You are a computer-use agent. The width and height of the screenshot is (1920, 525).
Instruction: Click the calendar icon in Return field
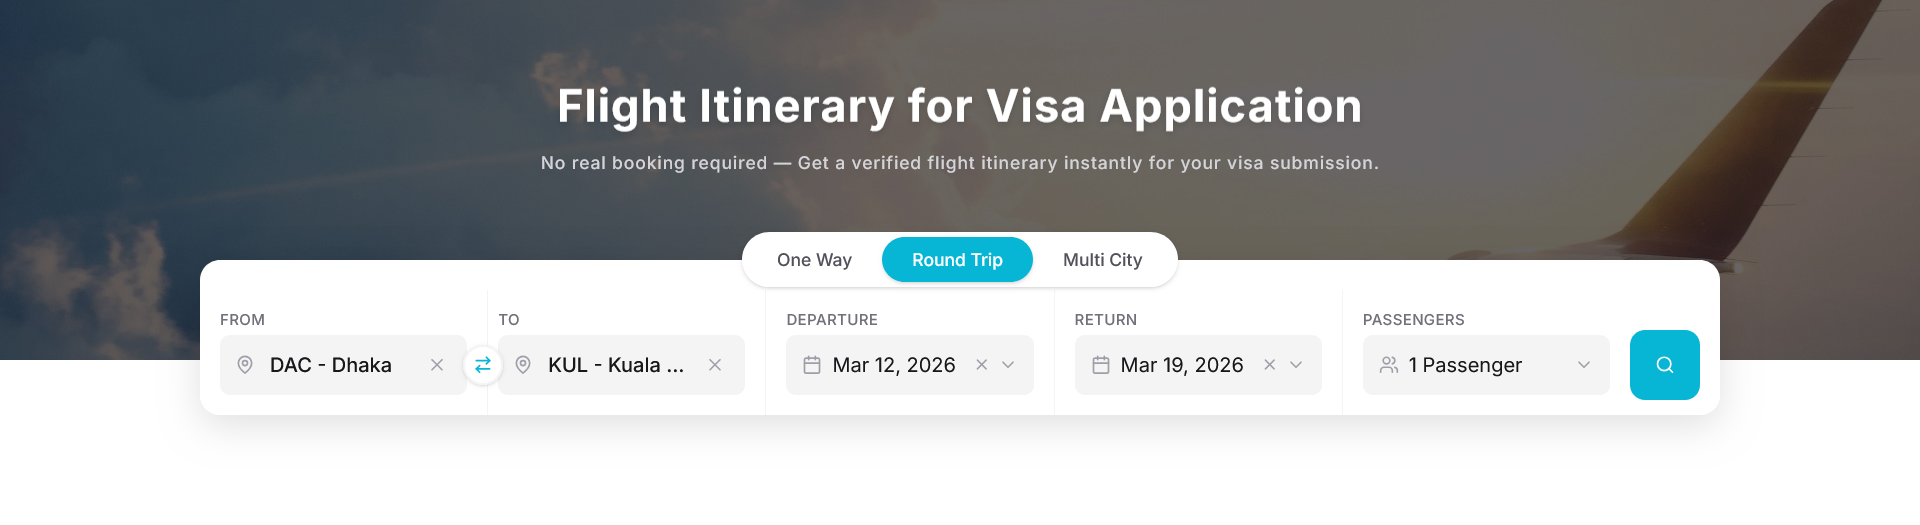point(1100,365)
